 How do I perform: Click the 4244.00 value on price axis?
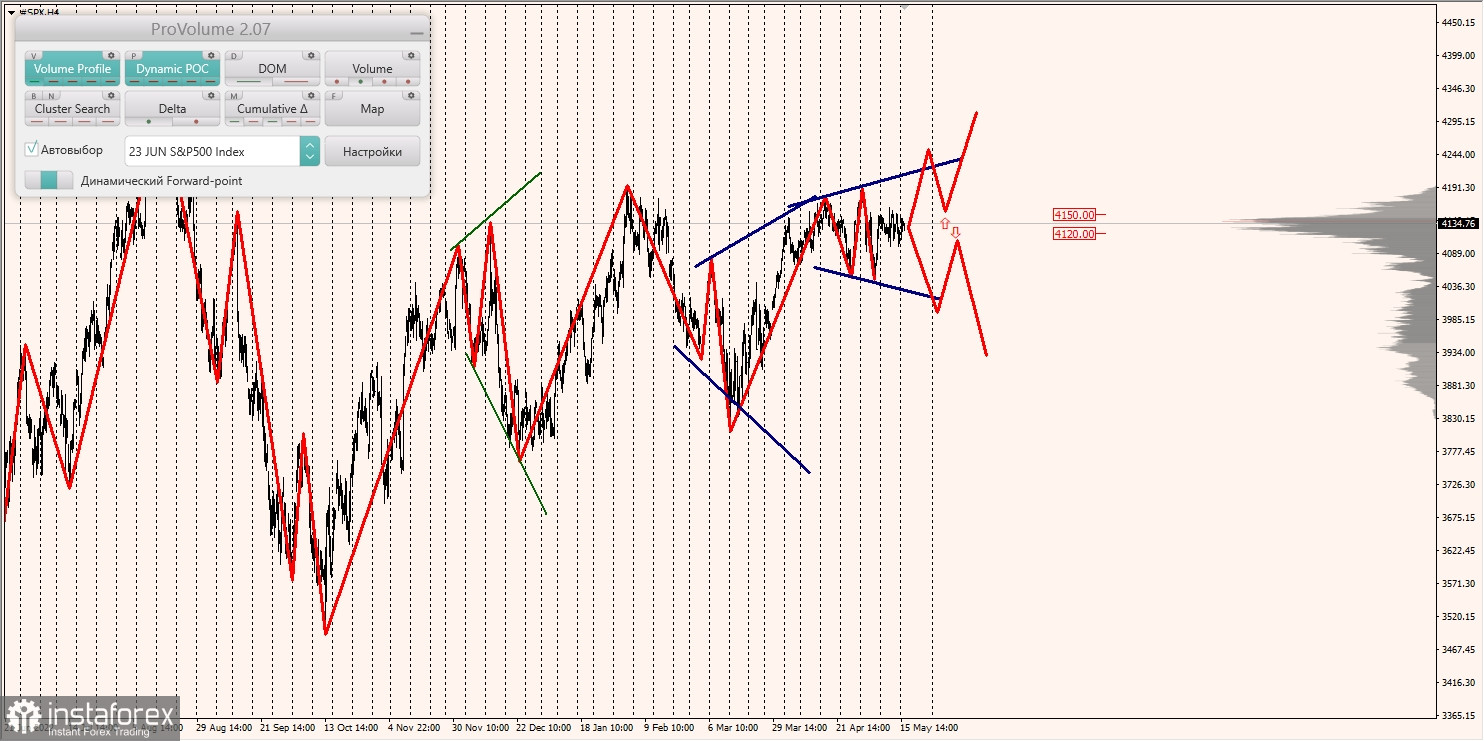1458,154
